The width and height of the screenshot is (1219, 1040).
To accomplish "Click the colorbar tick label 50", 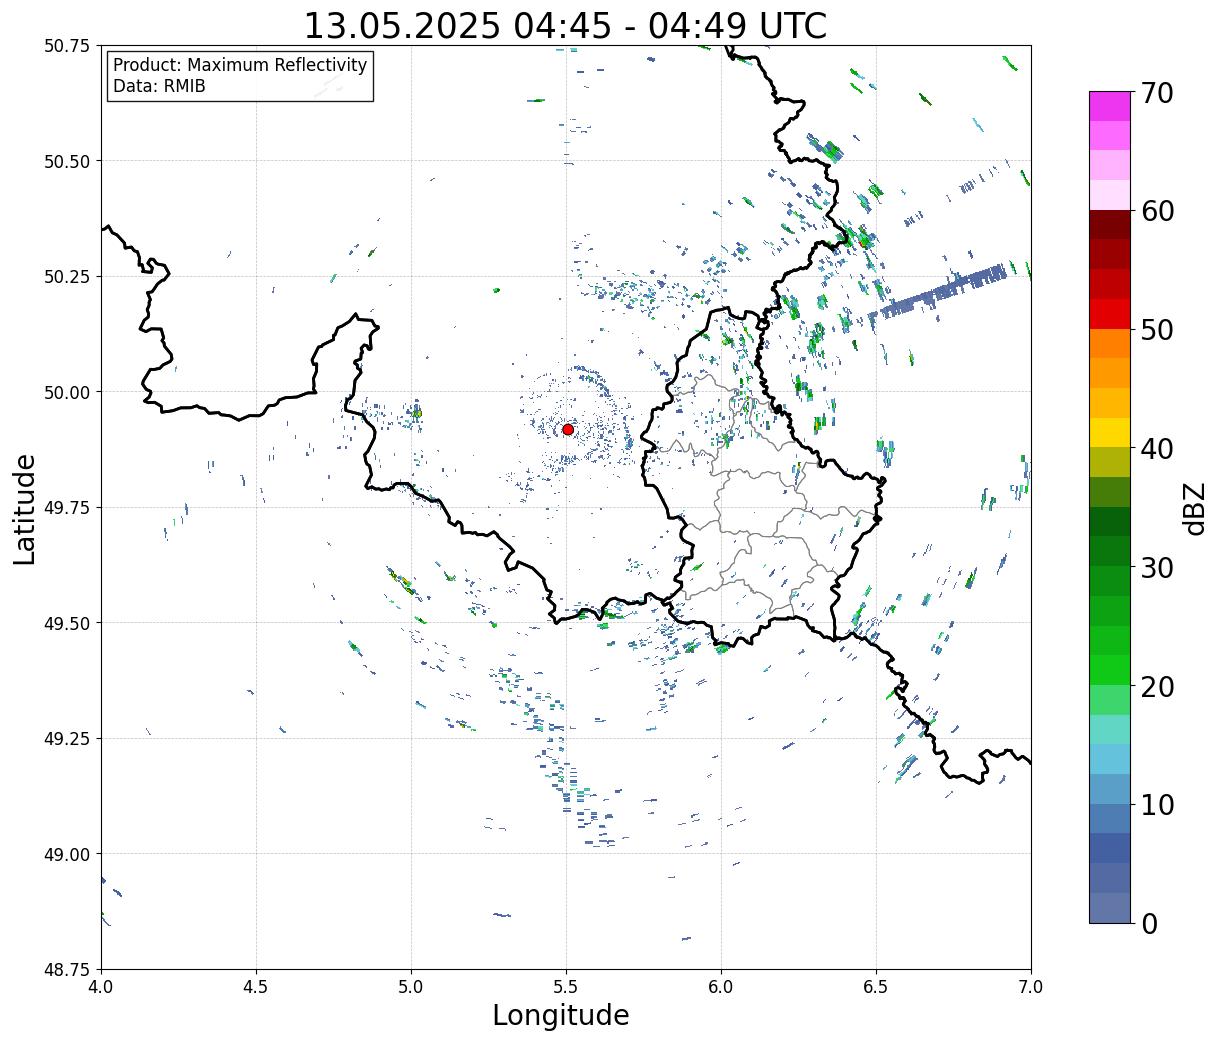I will point(1157,330).
